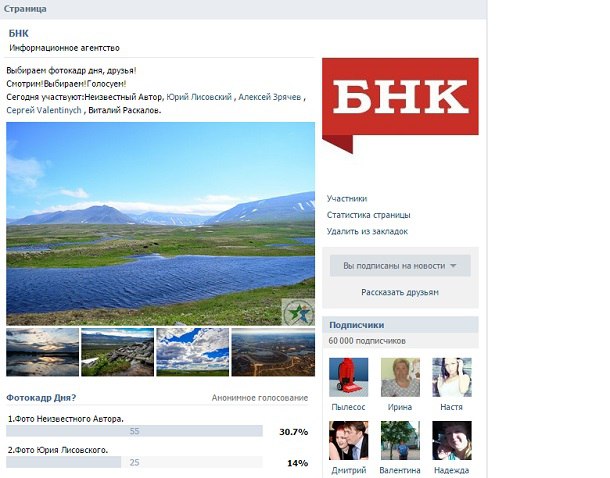The height and width of the screenshot is (478, 610).
Task: Click the 30.7% poll result bar
Action: pyautogui.click(x=134, y=431)
